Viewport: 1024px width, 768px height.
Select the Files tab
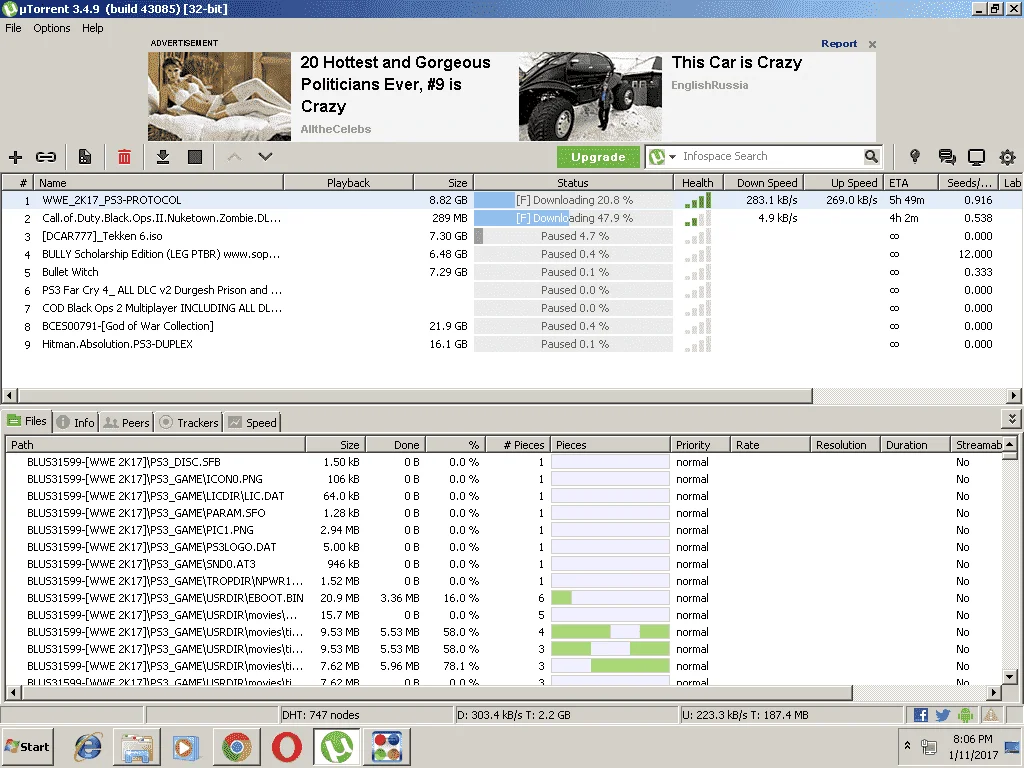tap(27, 421)
